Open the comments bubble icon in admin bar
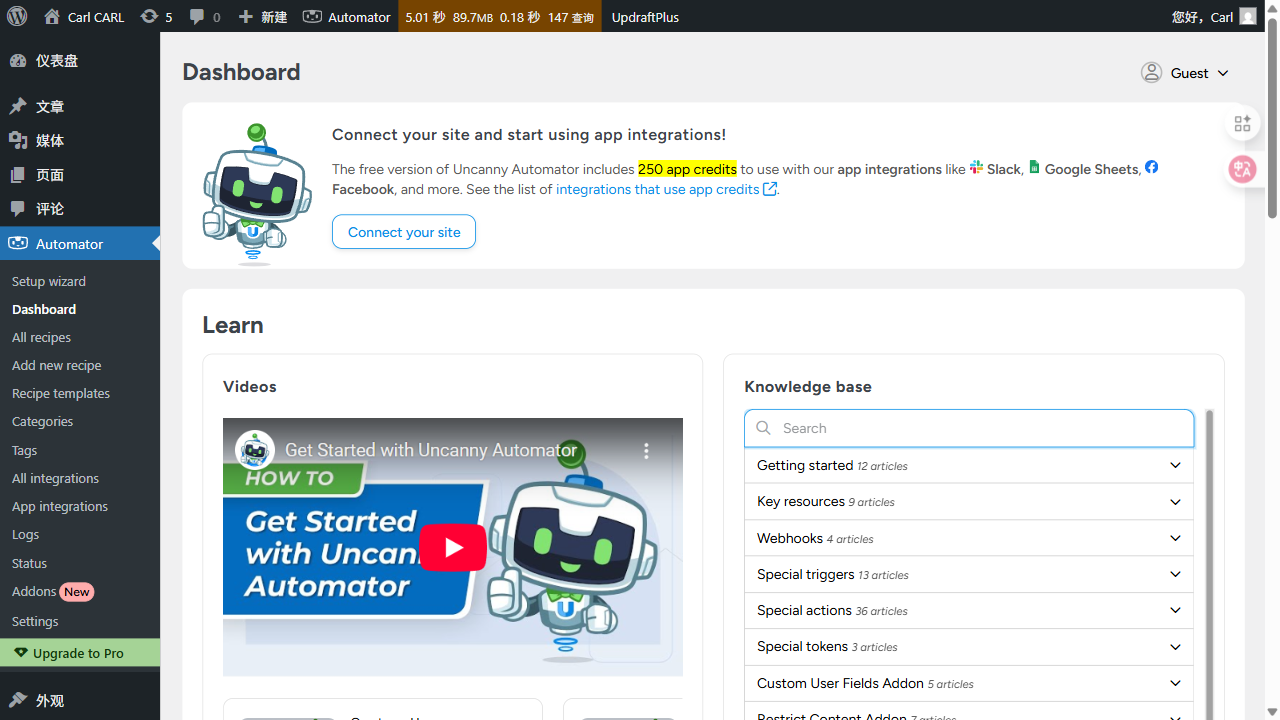The height and width of the screenshot is (720, 1280). pos(197,16)
